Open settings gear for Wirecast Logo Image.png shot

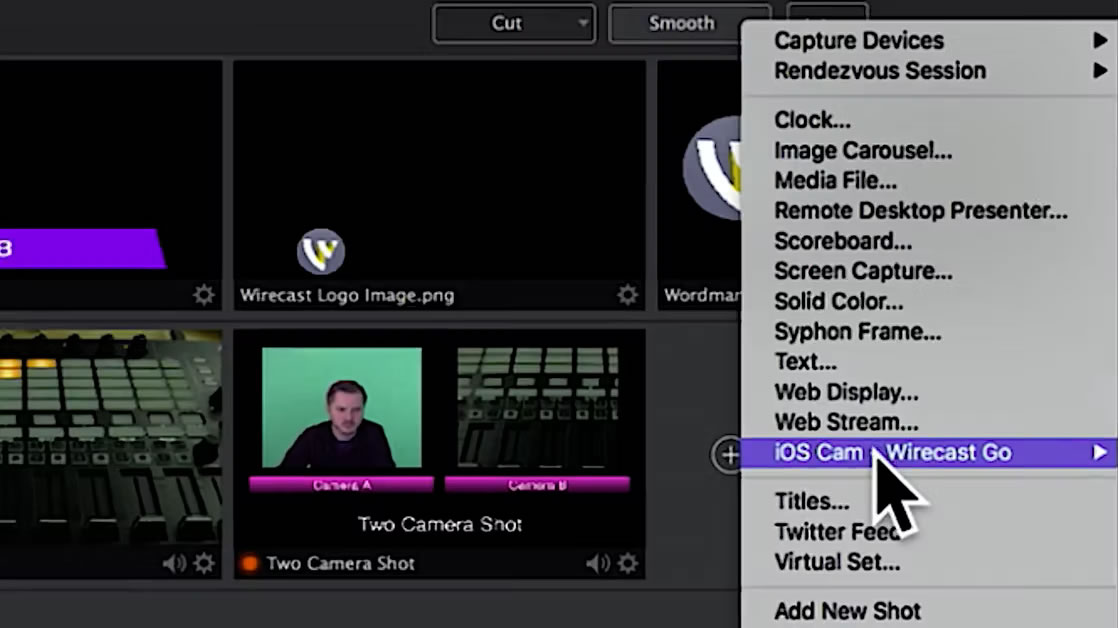[627, 294]
